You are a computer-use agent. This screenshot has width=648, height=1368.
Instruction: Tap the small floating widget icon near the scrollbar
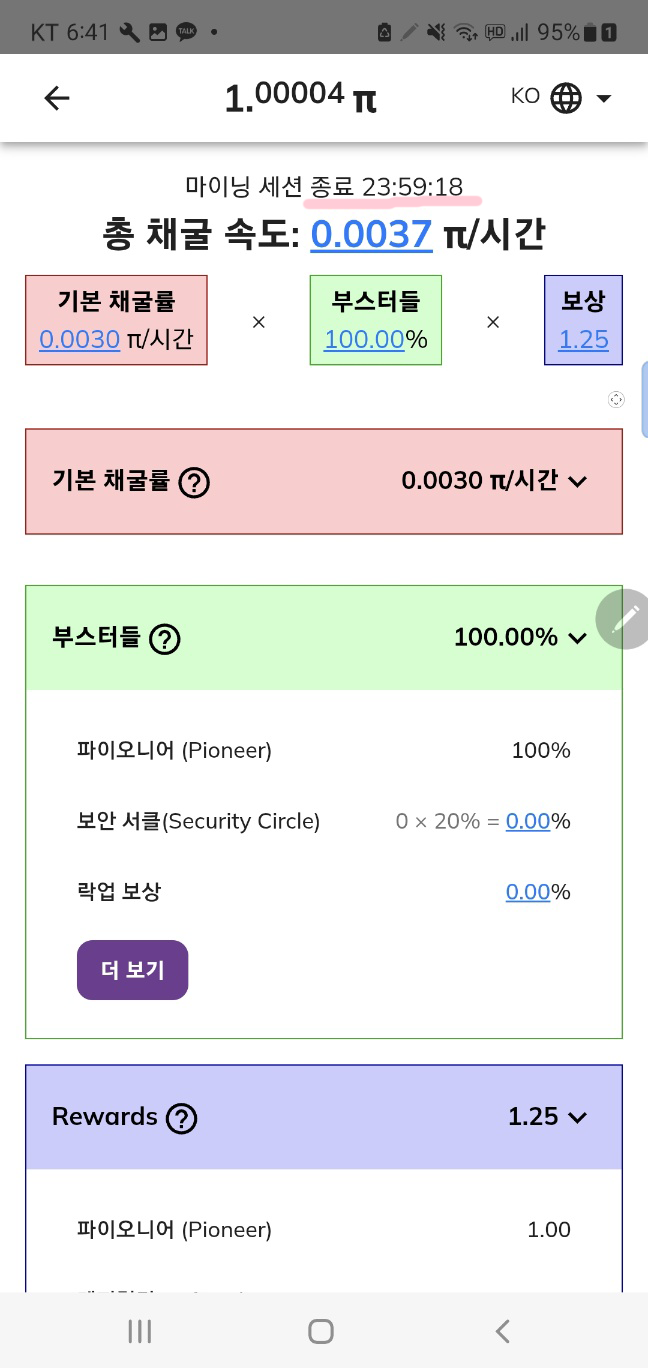pyautogui.click(x=617, y=399)
